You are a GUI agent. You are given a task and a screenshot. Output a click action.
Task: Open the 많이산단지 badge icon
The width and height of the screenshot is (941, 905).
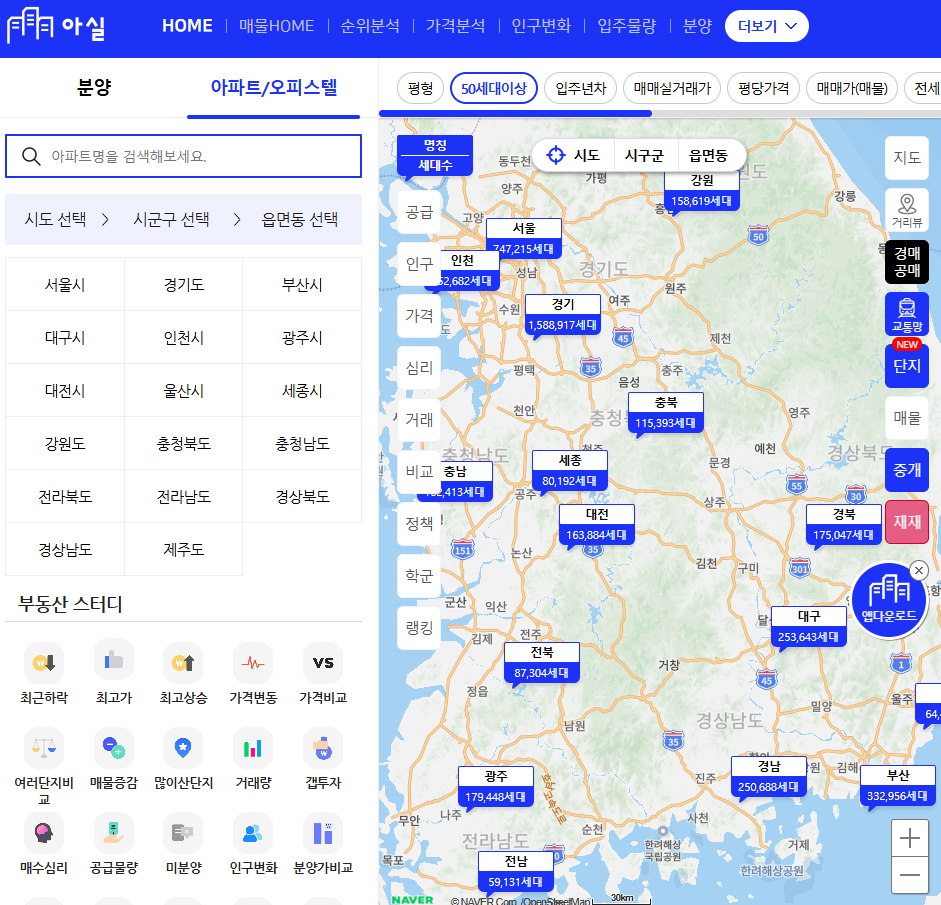tap(183, 748)
